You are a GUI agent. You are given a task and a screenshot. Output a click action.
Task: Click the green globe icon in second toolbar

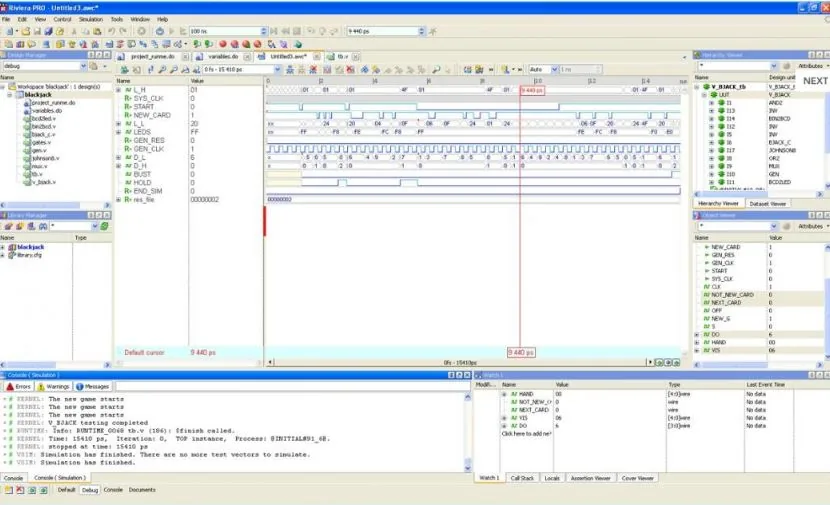[298, 44]
